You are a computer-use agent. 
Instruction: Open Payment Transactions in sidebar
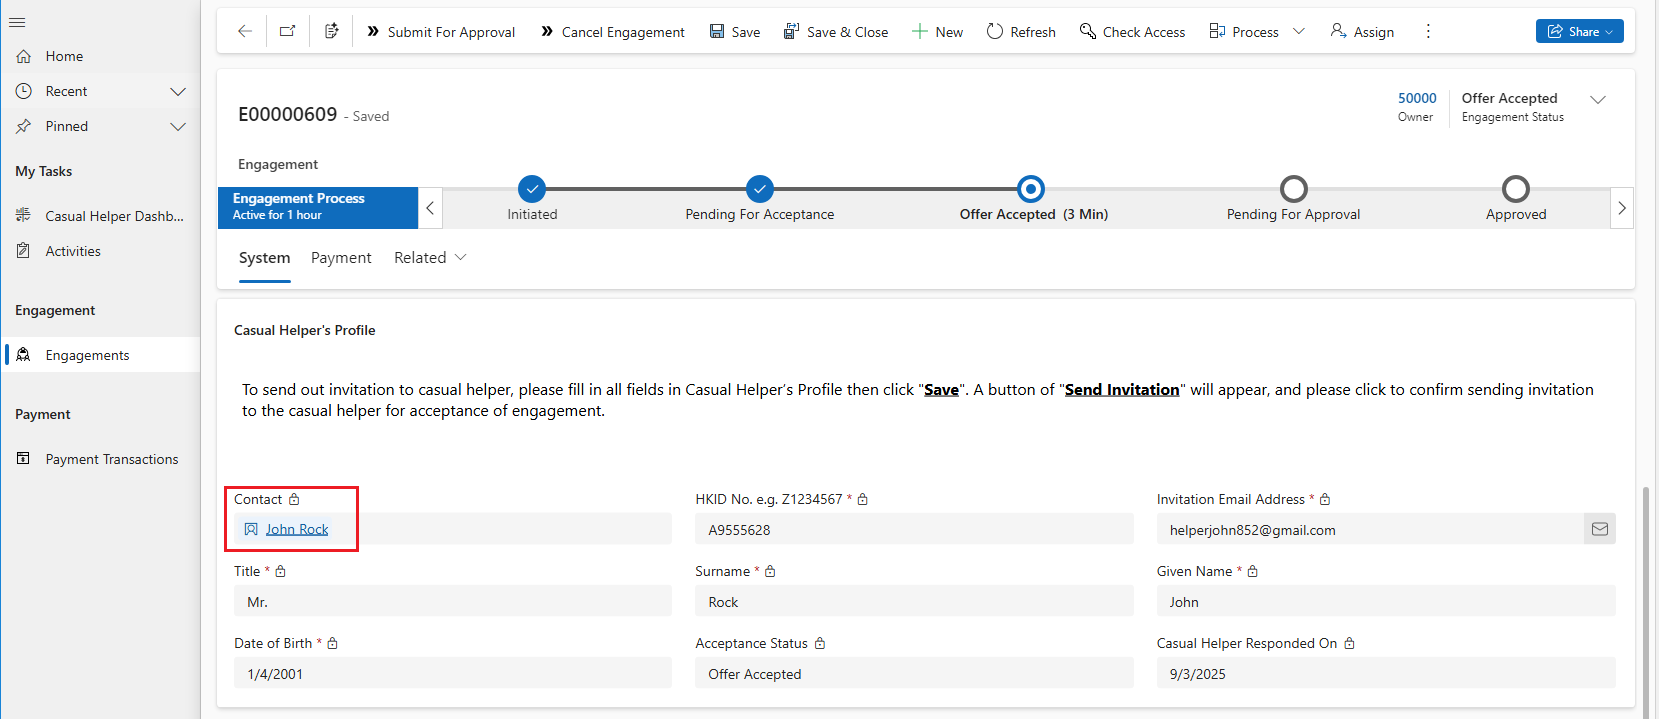click(x=111, y=459)
